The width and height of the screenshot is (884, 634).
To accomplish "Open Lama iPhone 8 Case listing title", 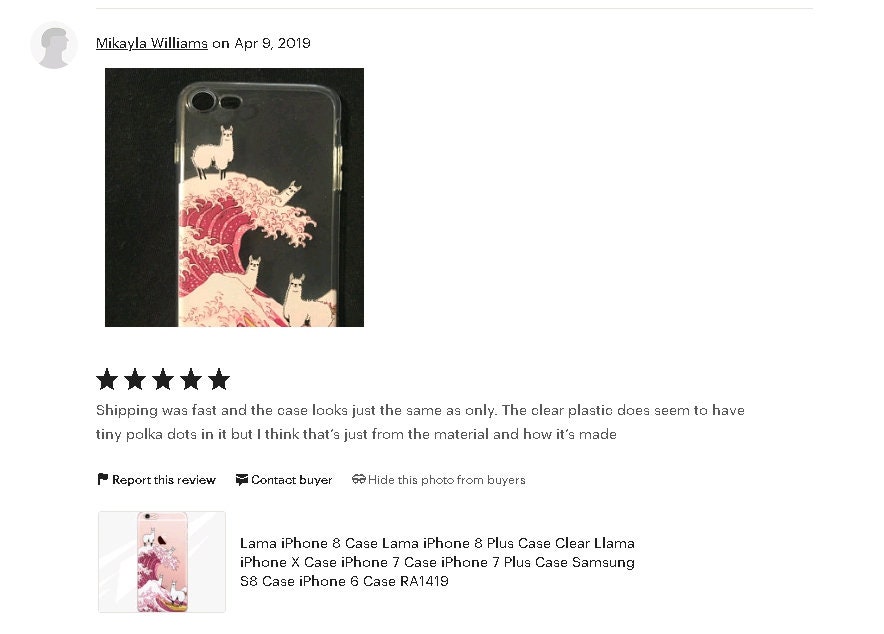I will pos(437,562).
